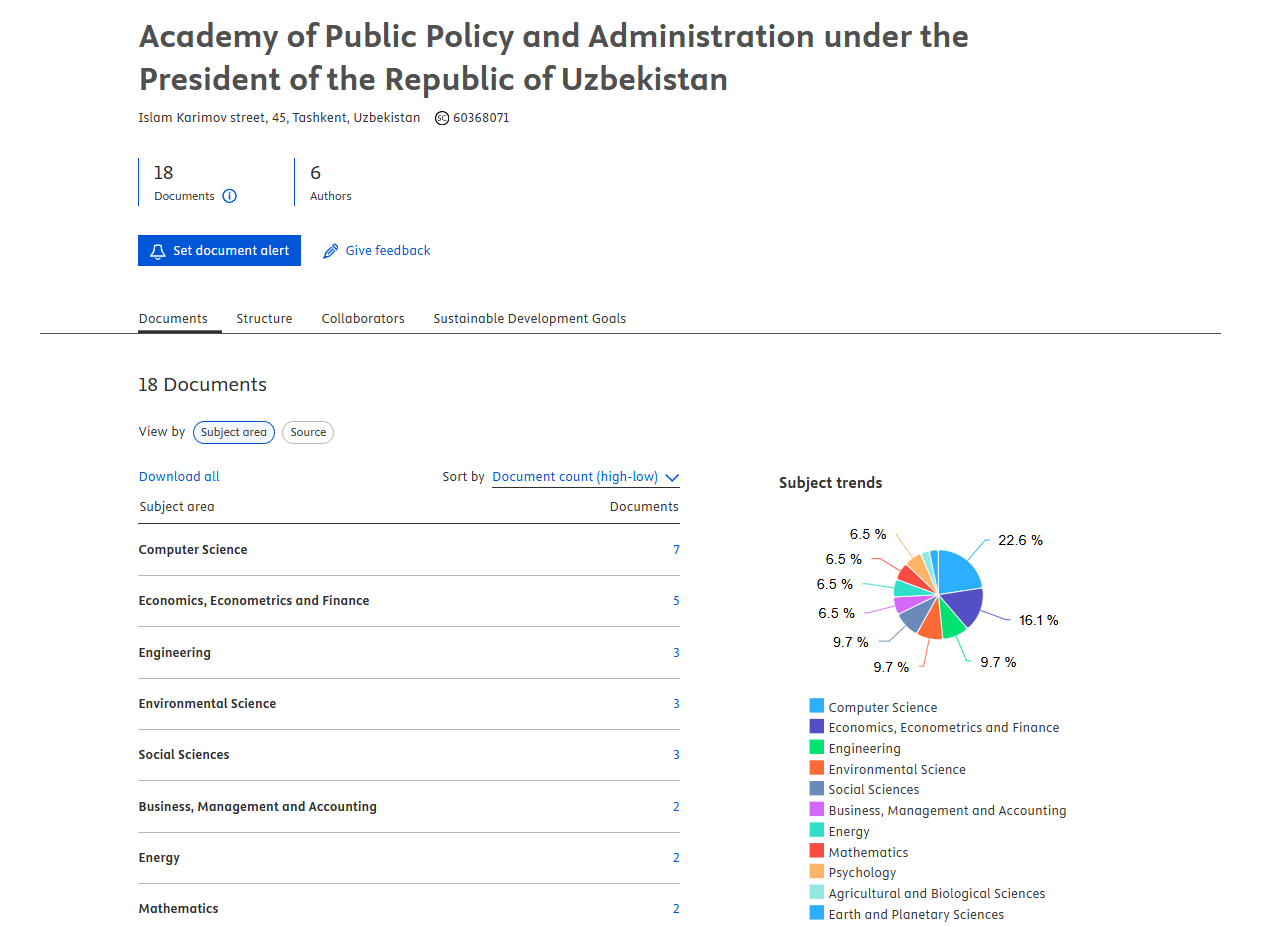The height and width of the screenshot is (927, 1279).
Task: Click the Engineering legend color swatch
Action: click(817, 747)
